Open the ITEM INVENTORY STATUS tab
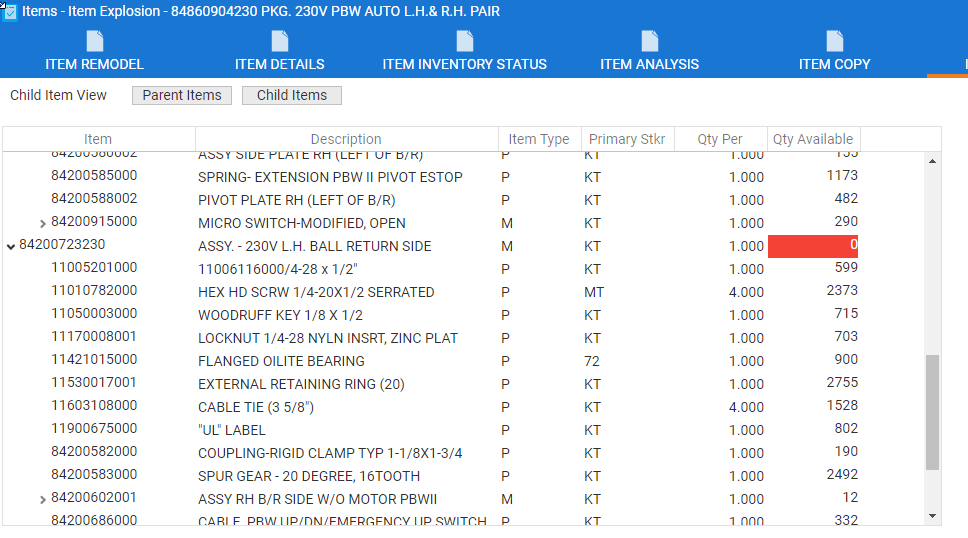 (x=465, y=52)
